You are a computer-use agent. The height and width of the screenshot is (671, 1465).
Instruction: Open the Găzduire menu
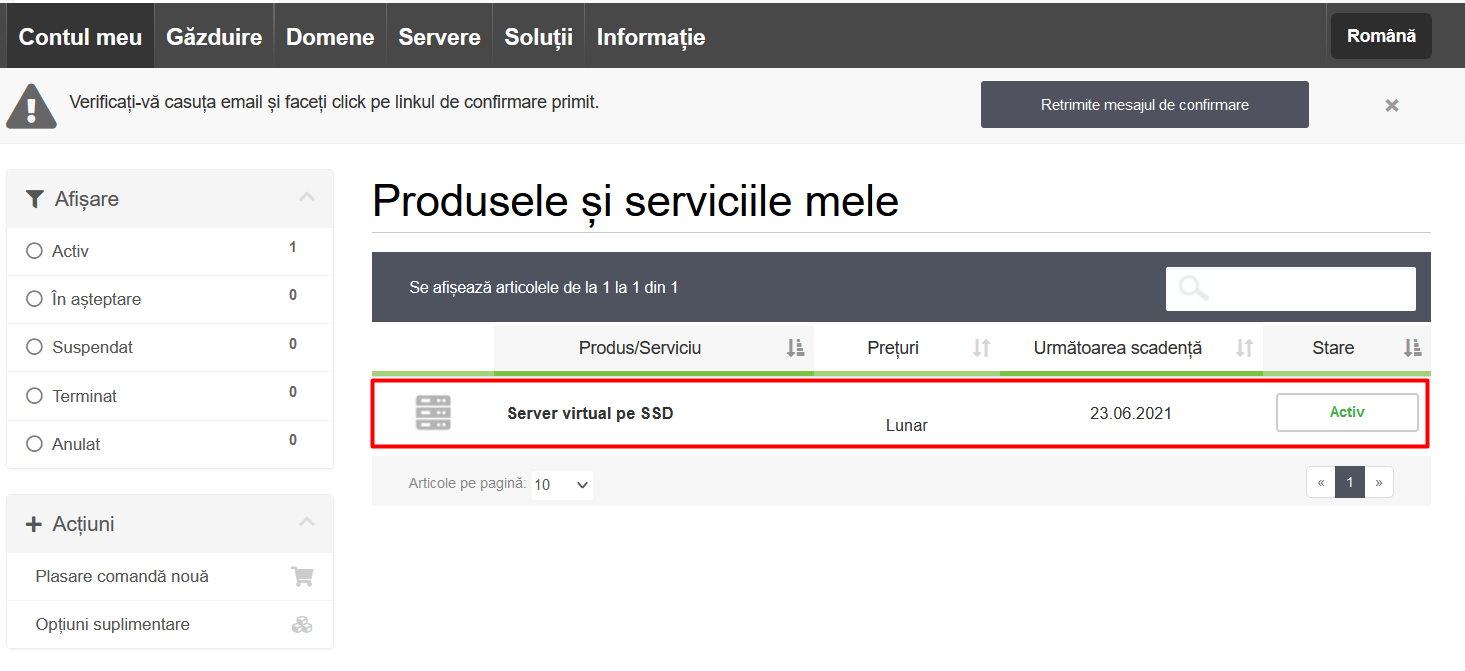(x=214, y=37)
